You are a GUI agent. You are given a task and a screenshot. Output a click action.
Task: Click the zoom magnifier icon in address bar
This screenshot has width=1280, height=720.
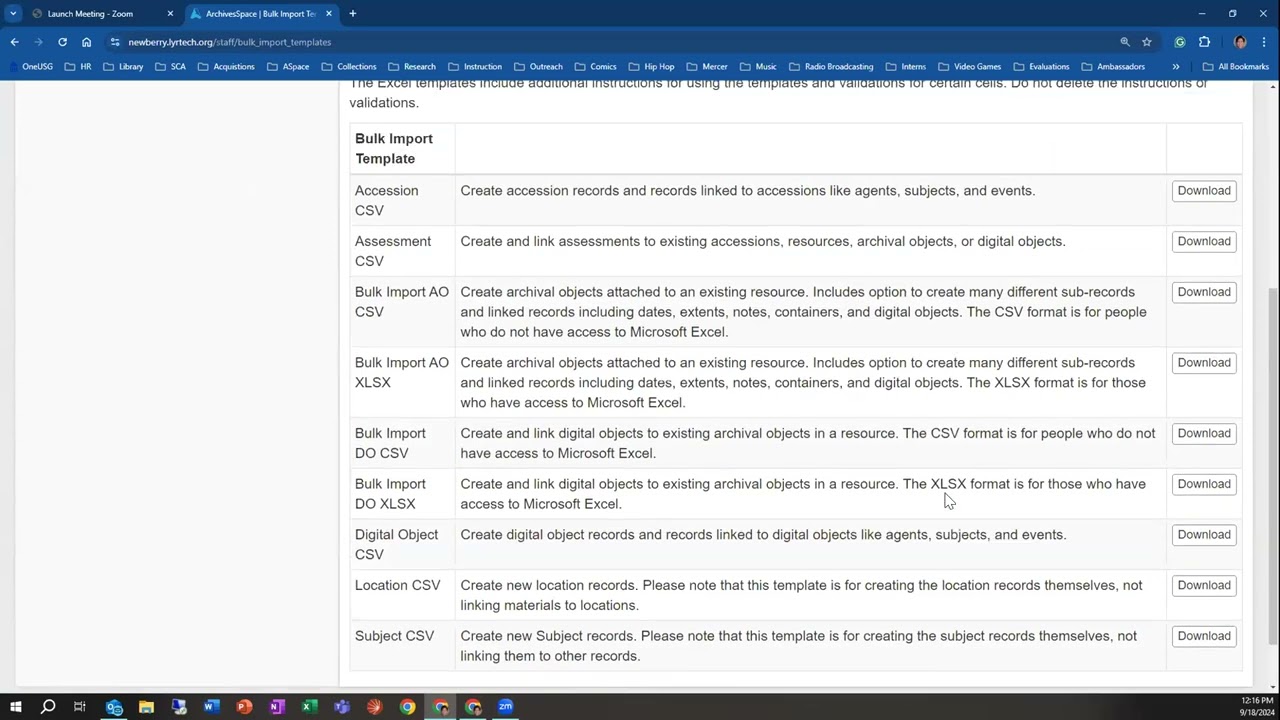1125,42
